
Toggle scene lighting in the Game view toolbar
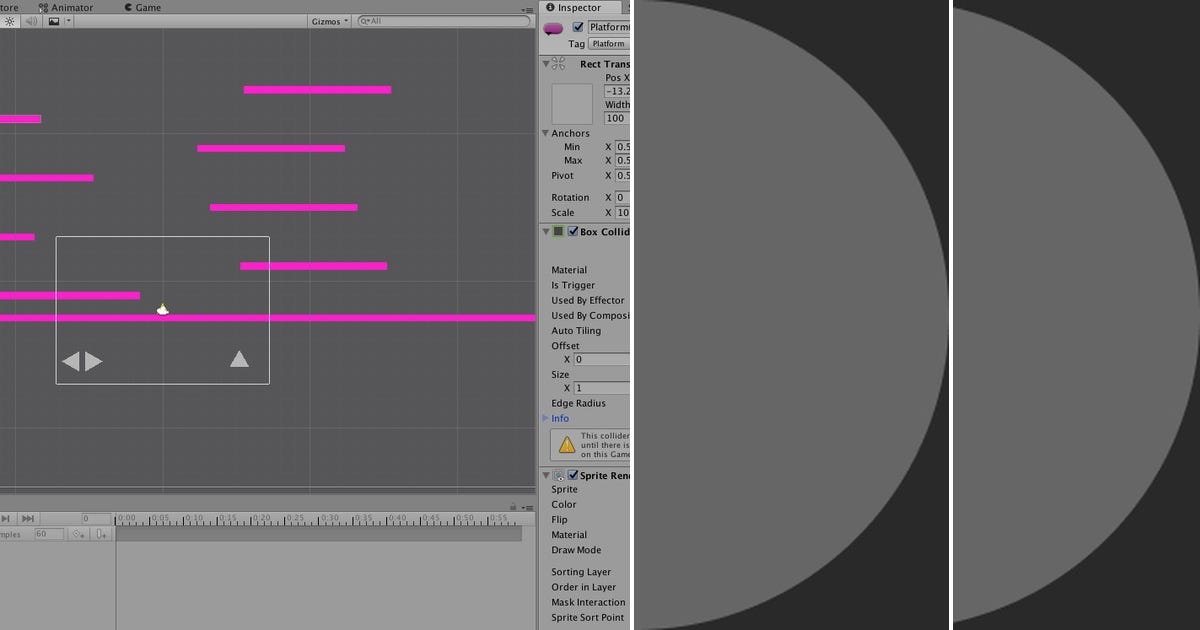point(9,20)
